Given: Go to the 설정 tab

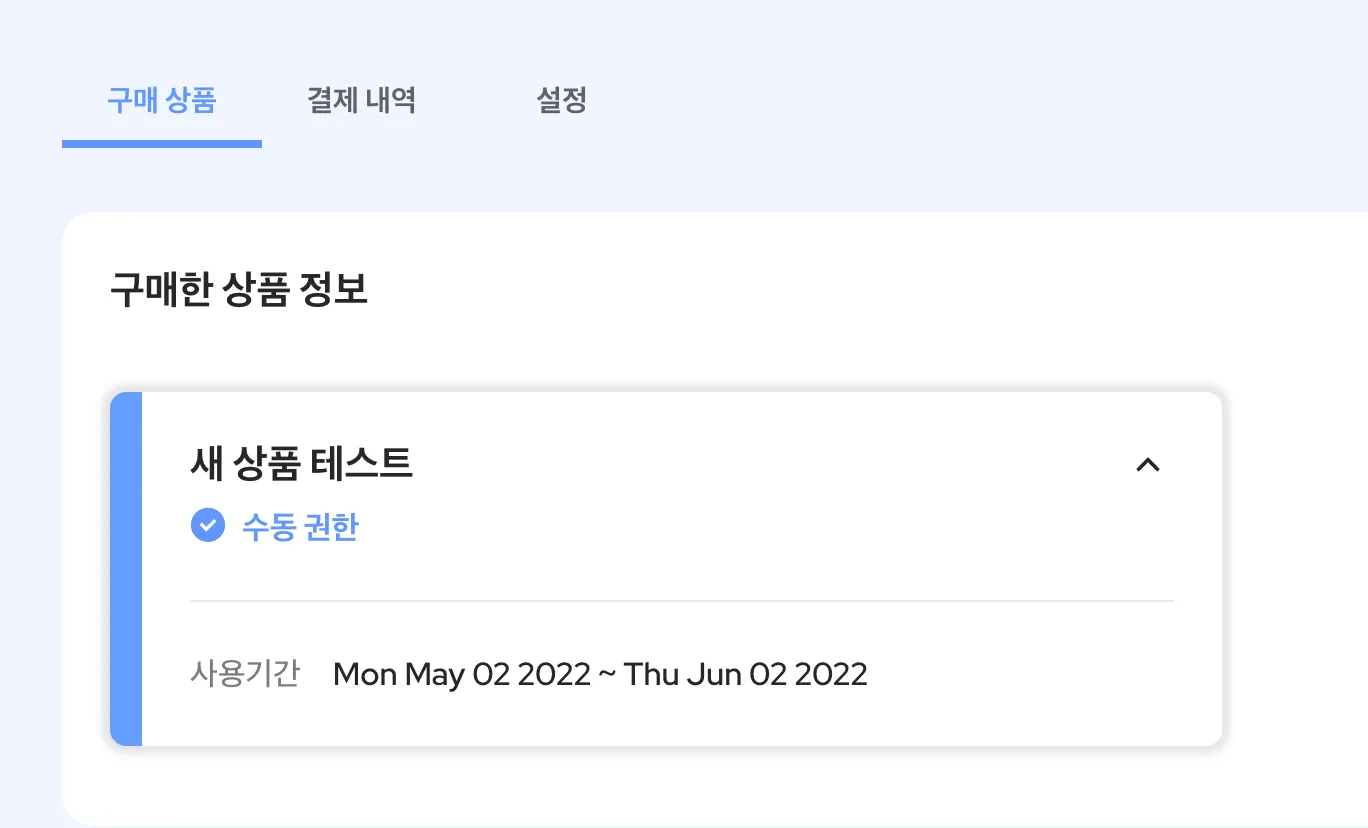Looking at the screenshot, I should tap(561, 100).
